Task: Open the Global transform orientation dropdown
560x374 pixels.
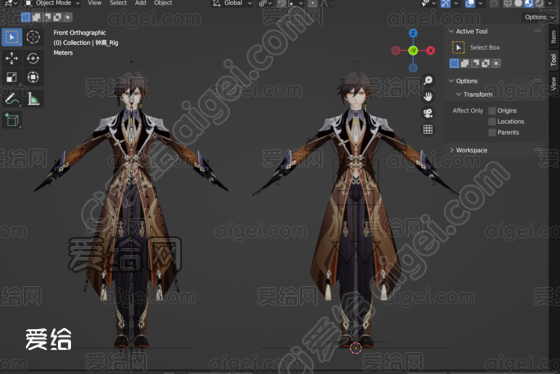Action: [x=232, y=3]
